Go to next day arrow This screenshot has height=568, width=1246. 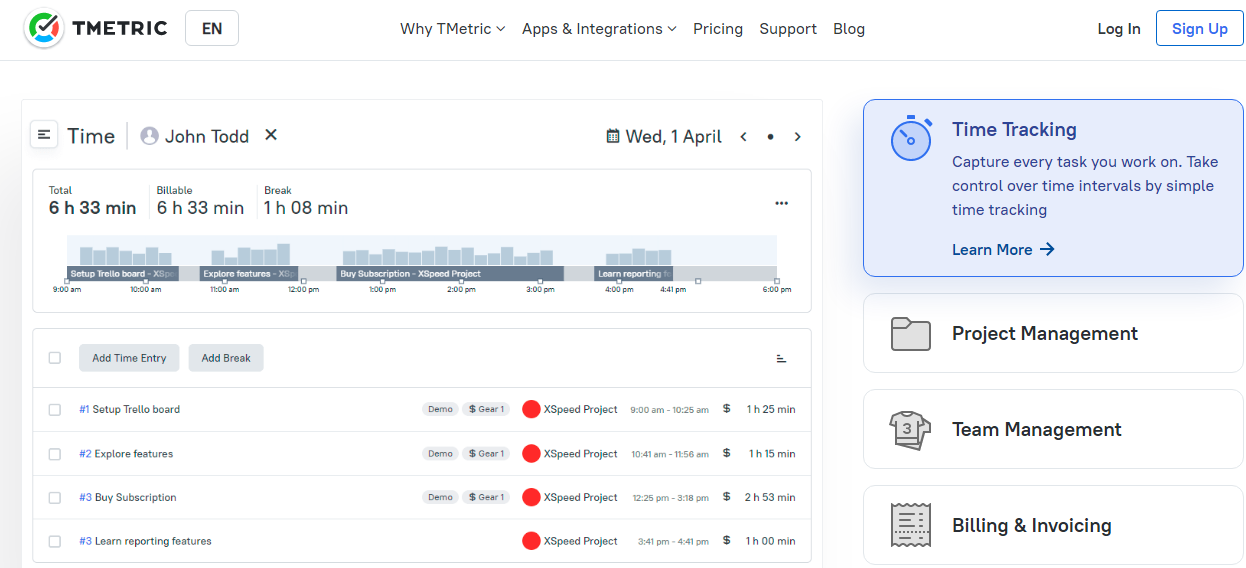(x=797, y=137)
